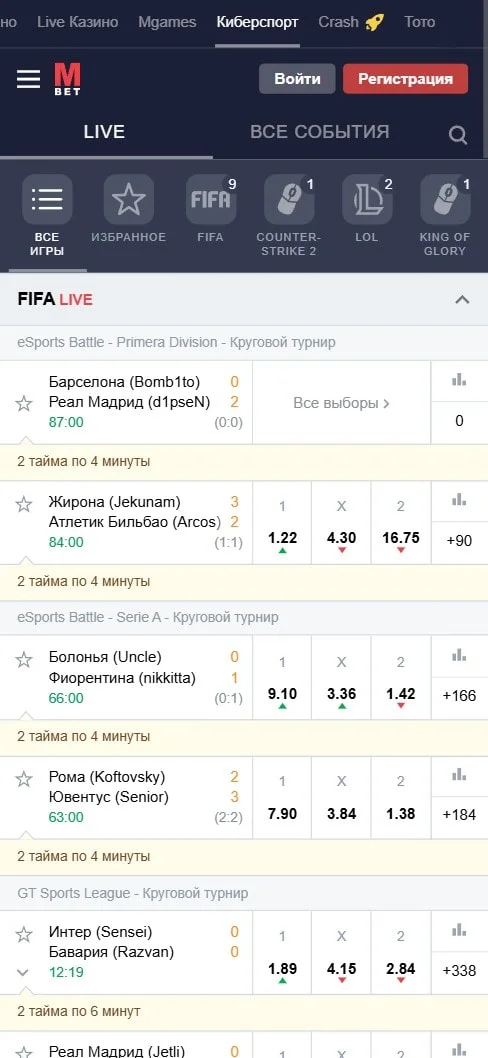Switch to the ВСЕ СОБЫТИЯ tab
Image resolution: width=488 pixels, height=1058 pixels.
(x=319, y=131)
